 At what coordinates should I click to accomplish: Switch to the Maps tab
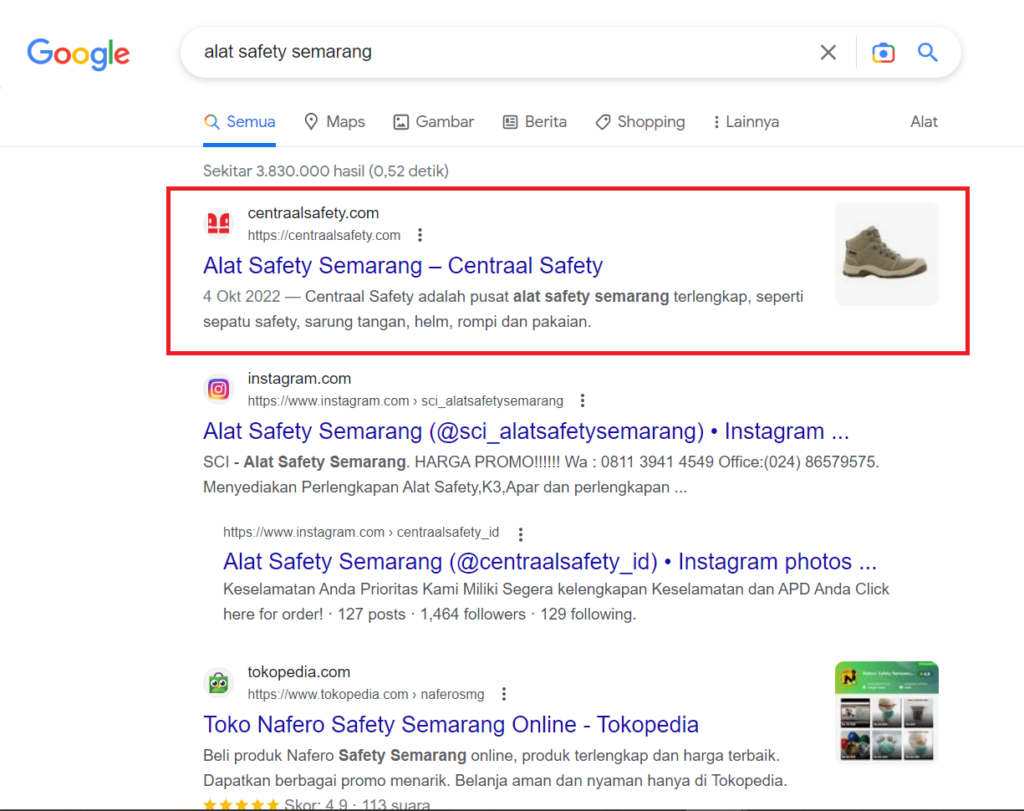(334, 122)
